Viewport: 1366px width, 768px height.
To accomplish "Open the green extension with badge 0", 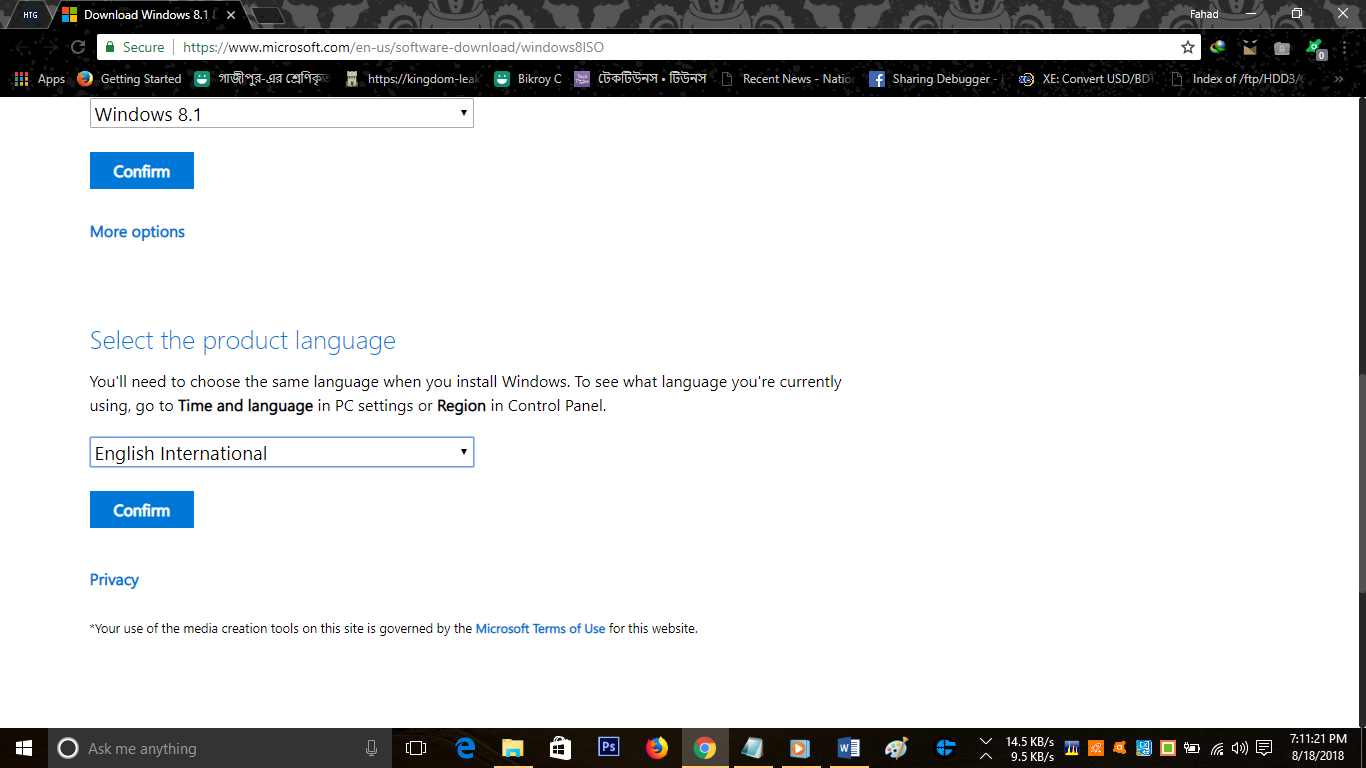I will click(1316, 47).
